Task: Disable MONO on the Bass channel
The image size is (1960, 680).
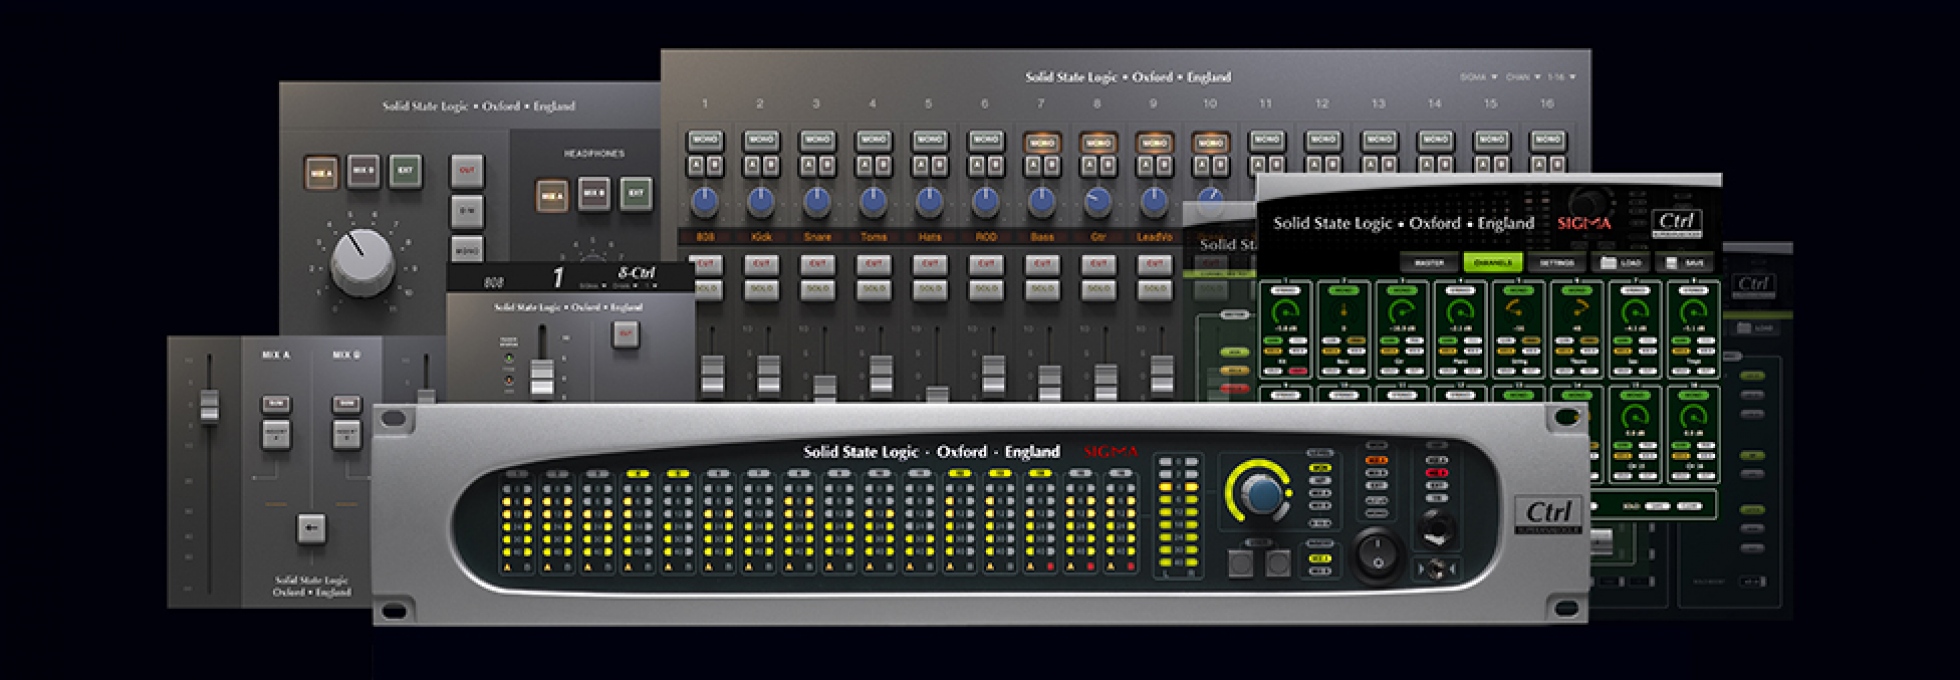Action: click(1041, 143)
